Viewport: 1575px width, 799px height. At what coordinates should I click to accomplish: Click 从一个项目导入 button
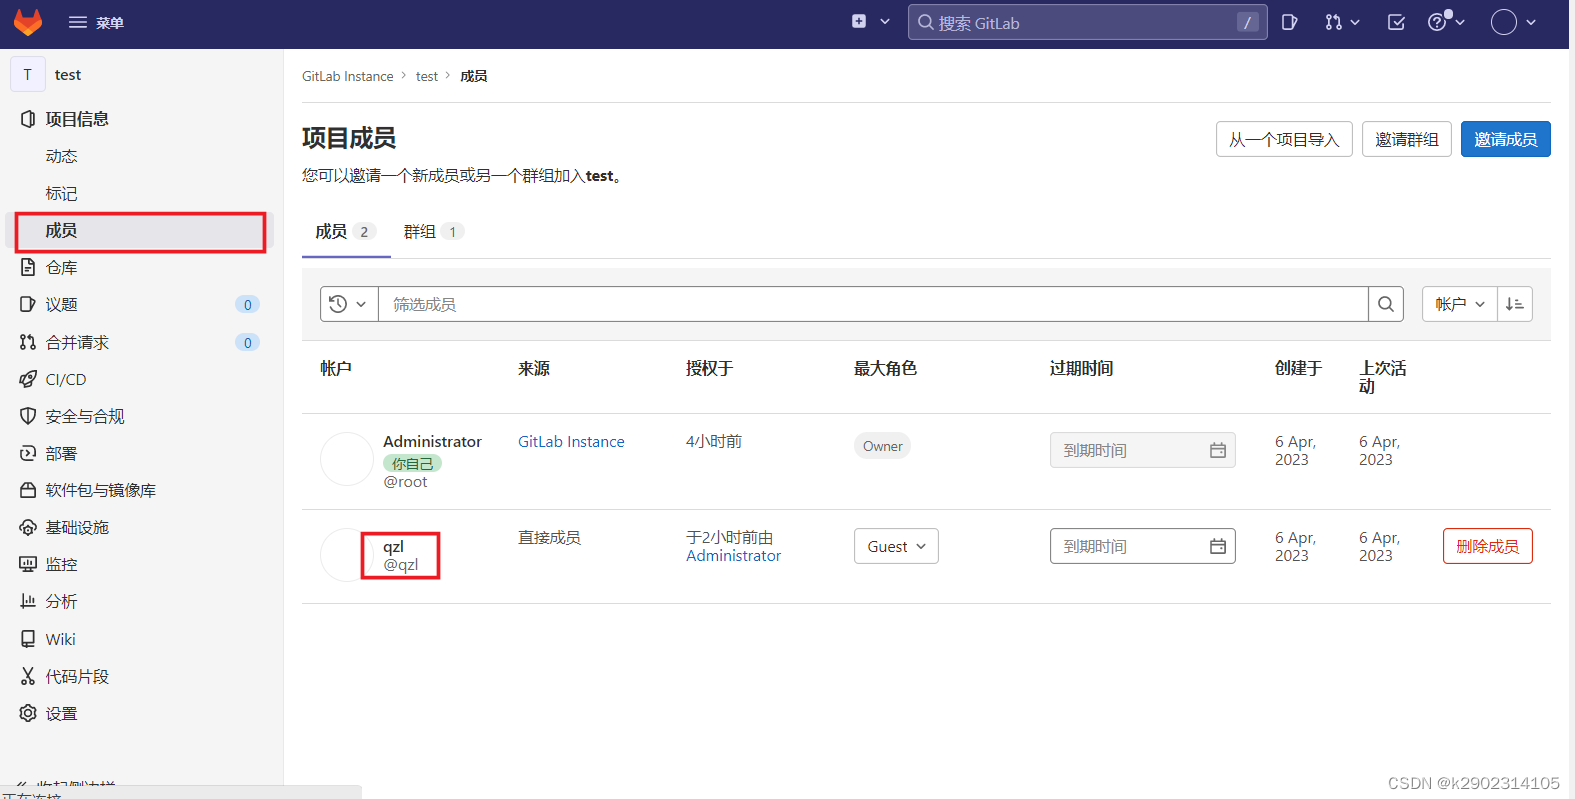[x=1284, y=139]
